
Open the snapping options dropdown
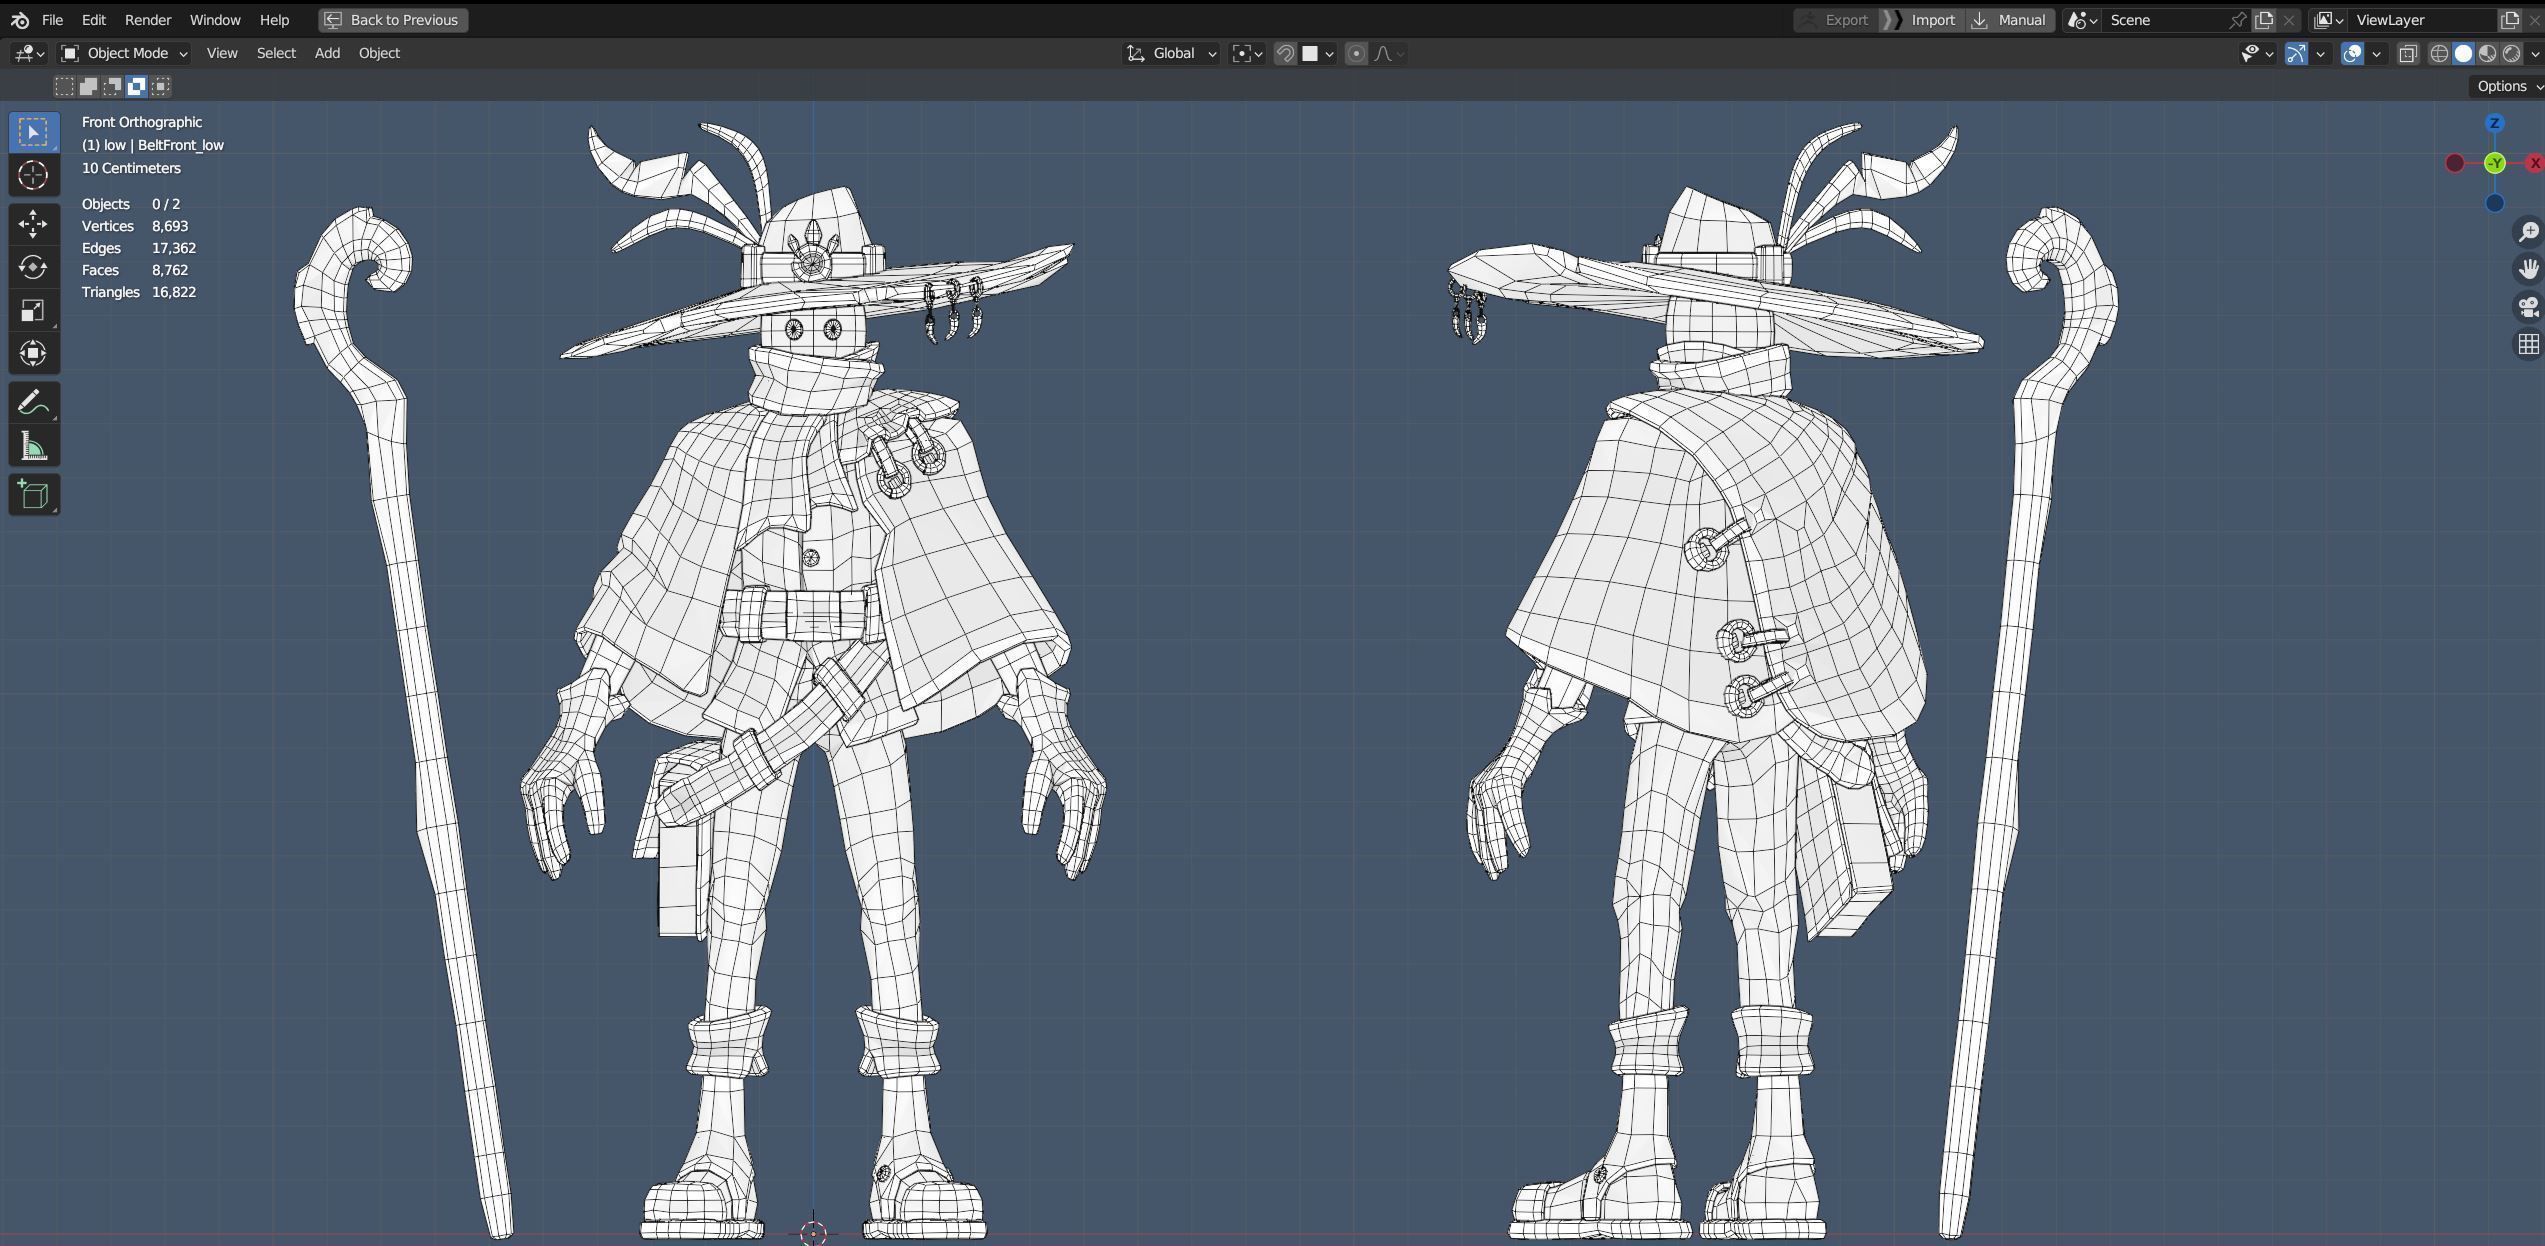pos(1318,53)
